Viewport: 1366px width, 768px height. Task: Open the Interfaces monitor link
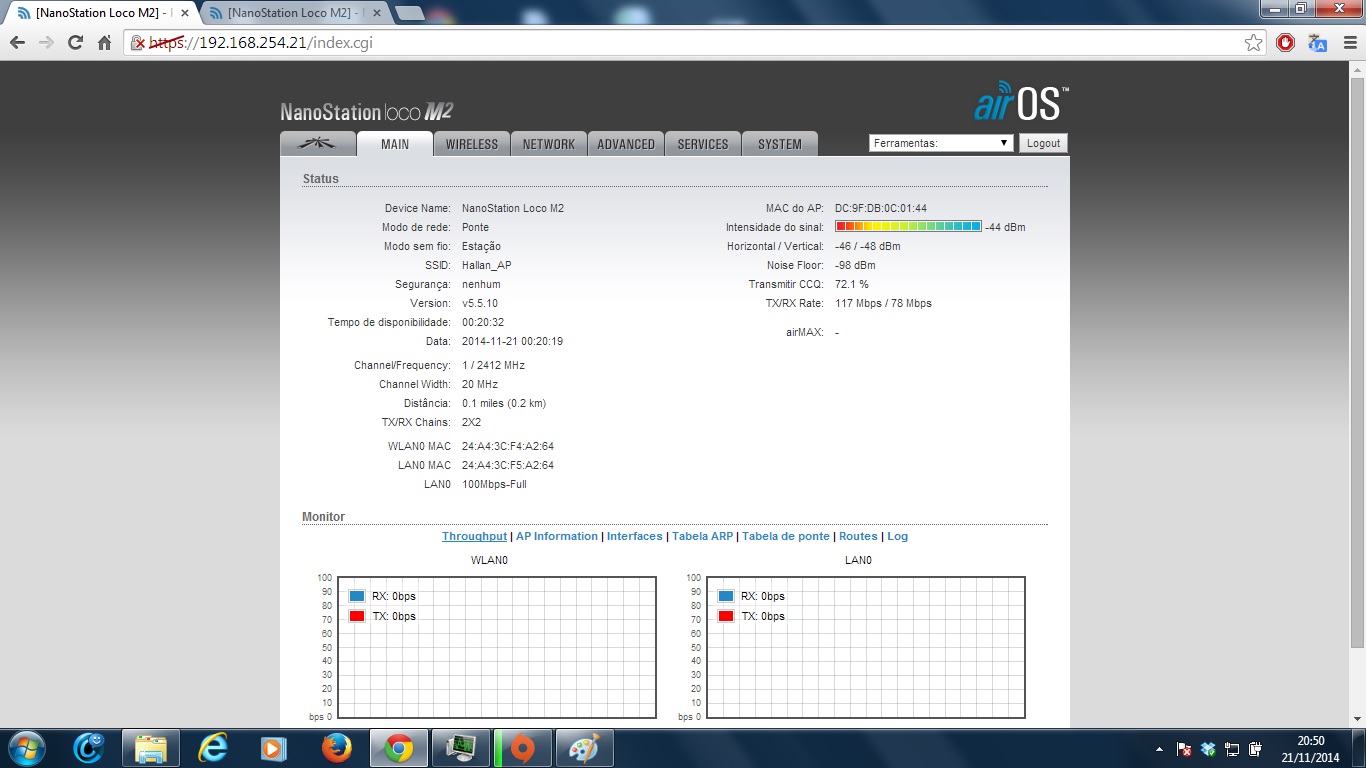(x=635, y=536)
